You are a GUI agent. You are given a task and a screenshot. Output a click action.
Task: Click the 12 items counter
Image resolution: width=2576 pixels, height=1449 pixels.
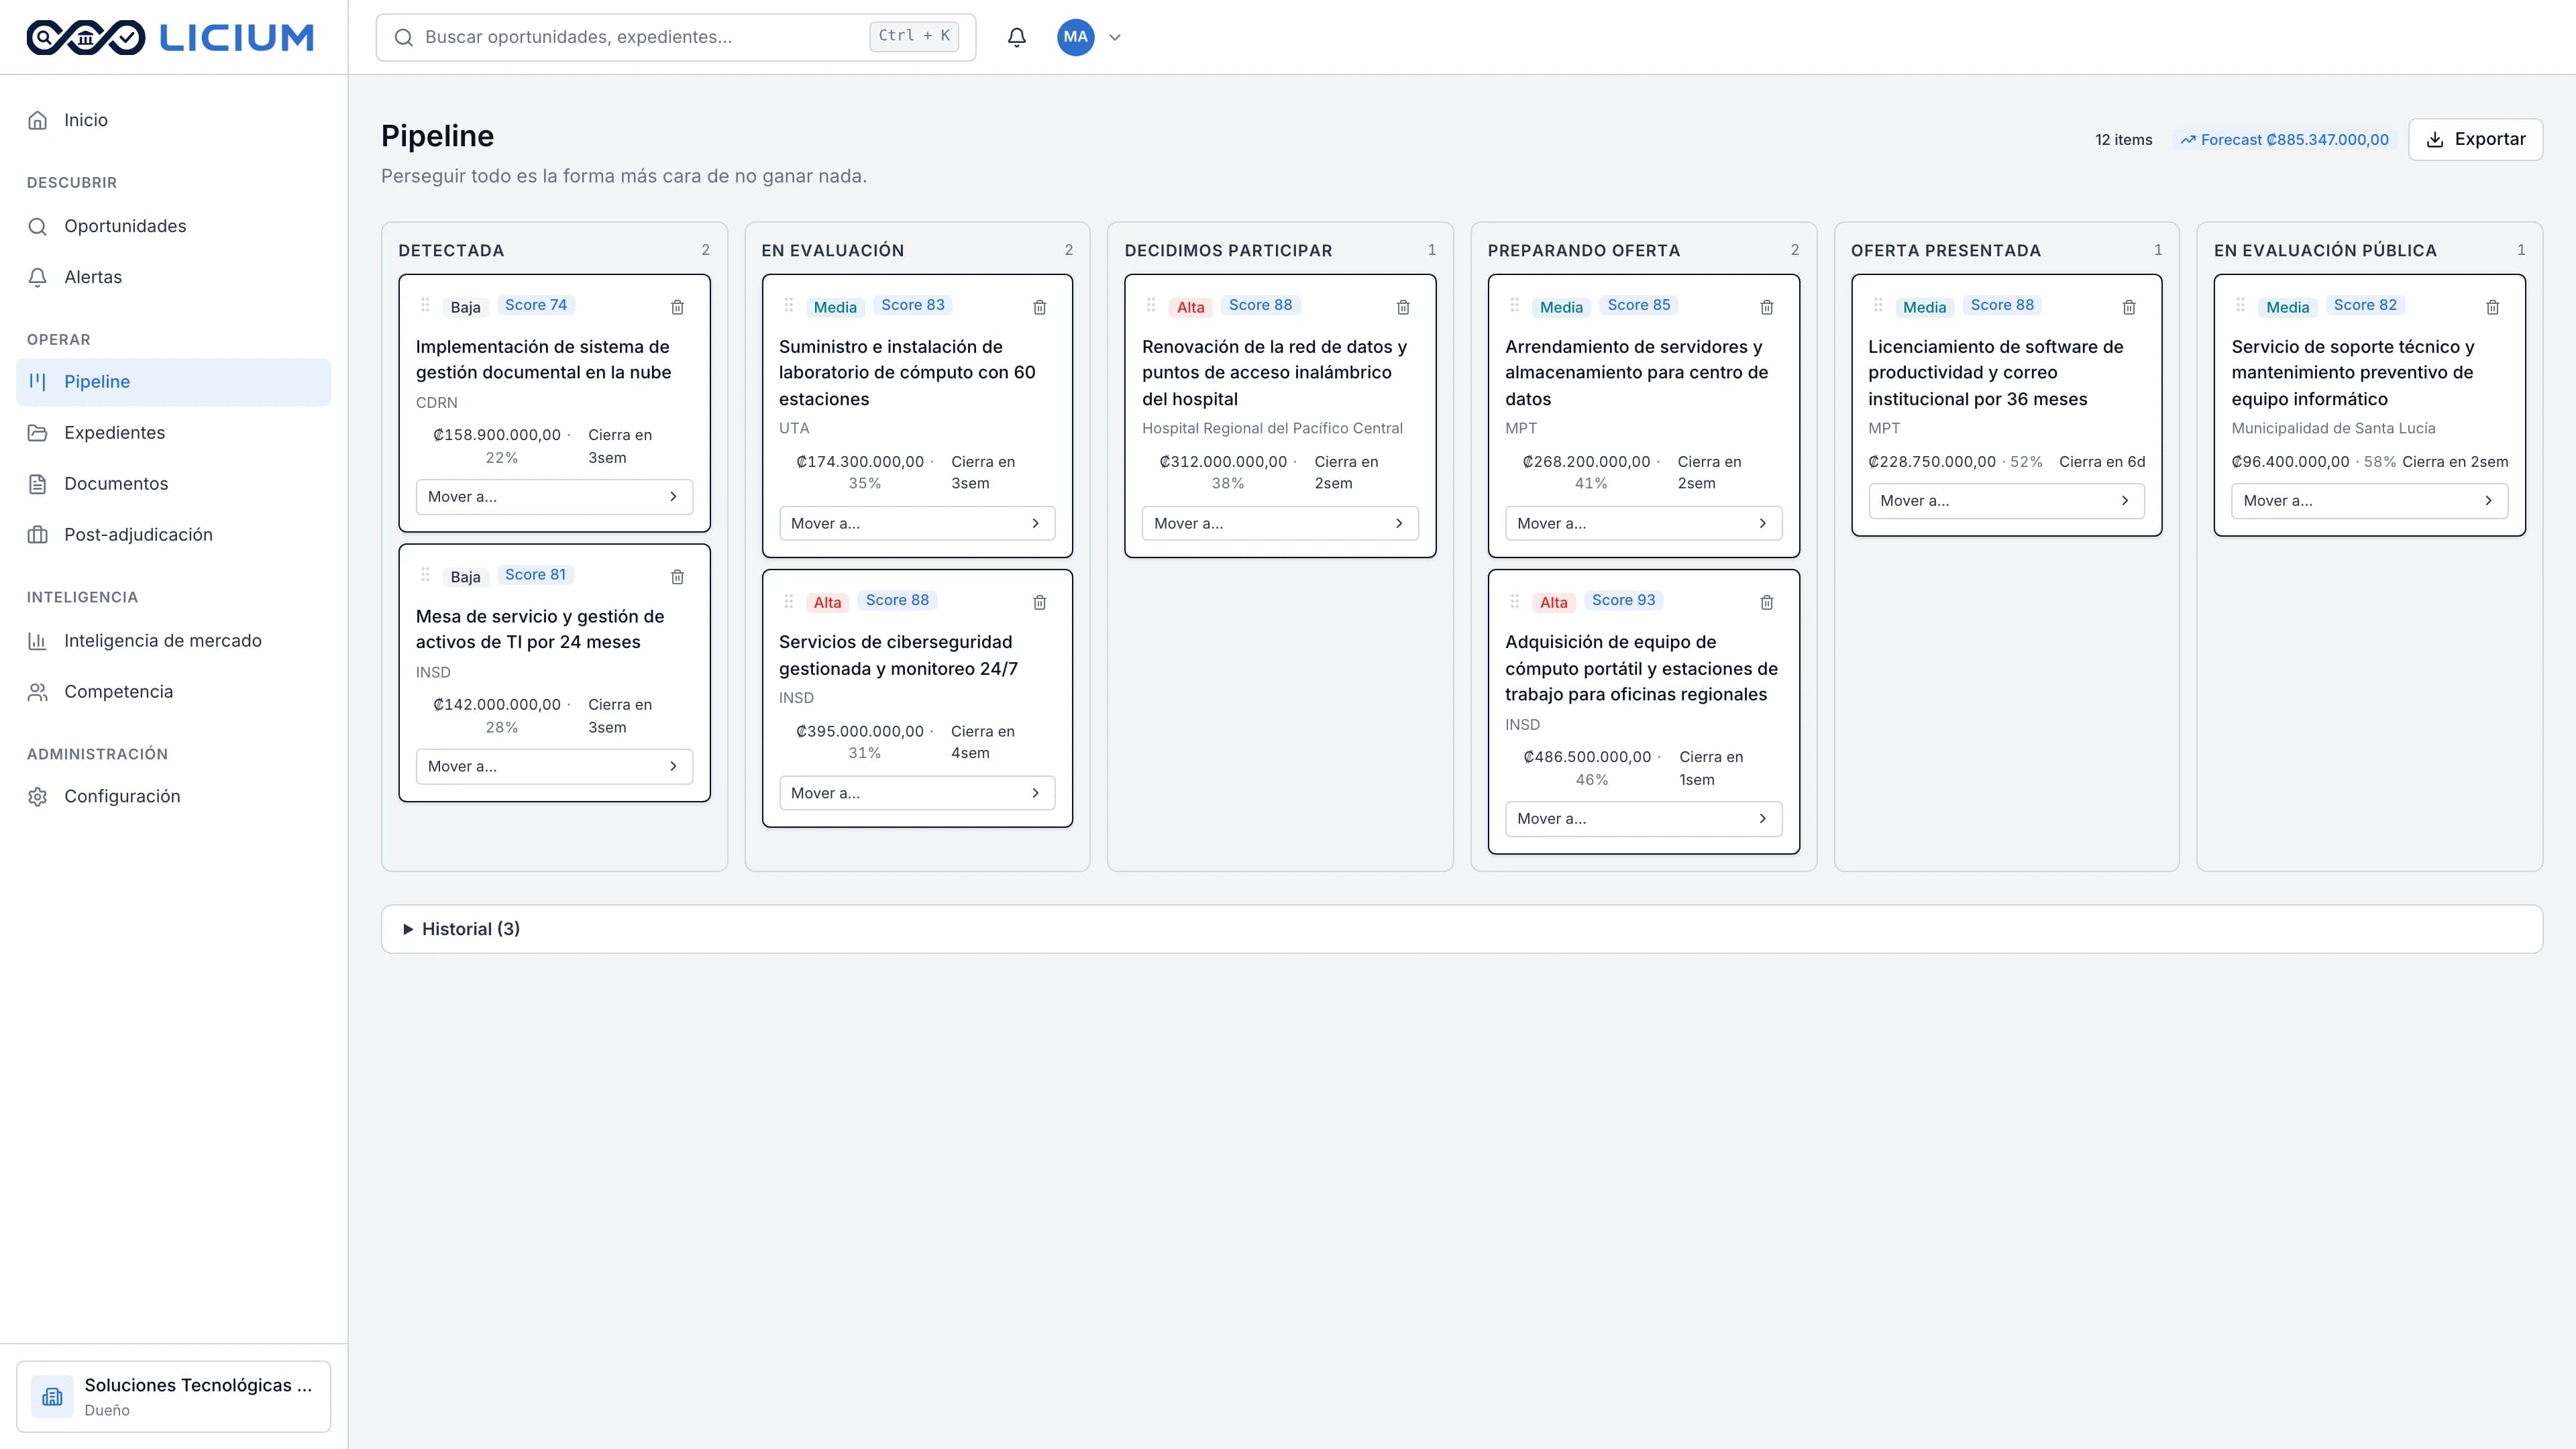point(2123,140)
